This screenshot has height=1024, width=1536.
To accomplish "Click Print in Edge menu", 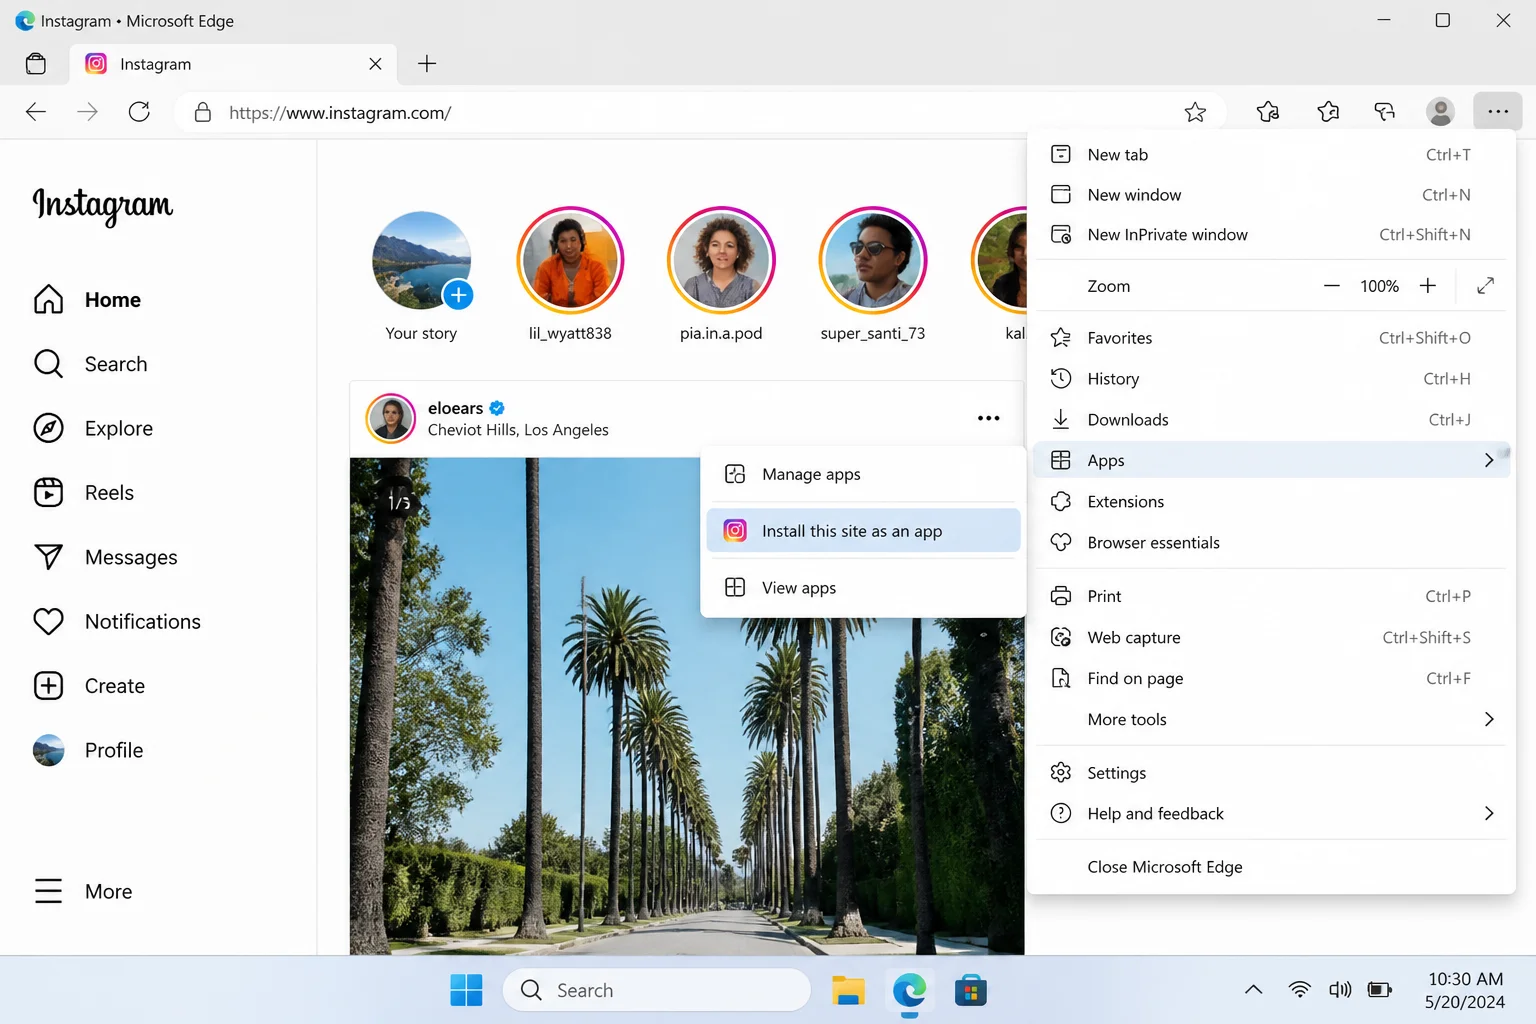I will pyautogui.click(x=1270, y=596).
